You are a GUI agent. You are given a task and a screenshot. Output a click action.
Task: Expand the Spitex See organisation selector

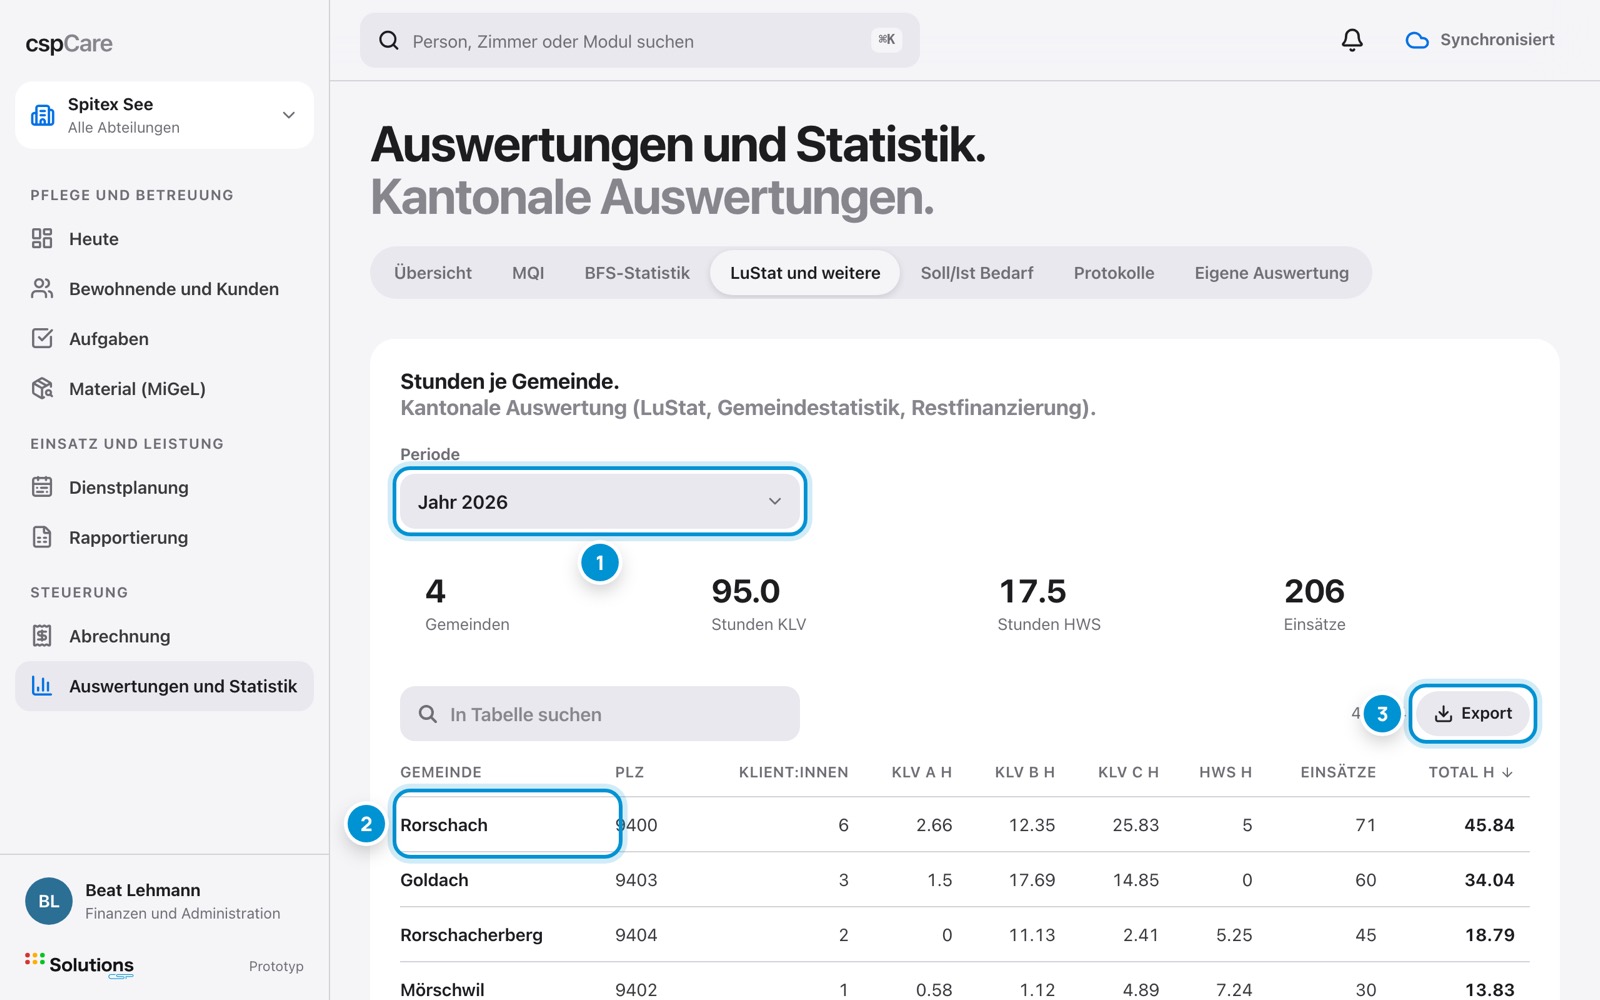coord(164,115)
